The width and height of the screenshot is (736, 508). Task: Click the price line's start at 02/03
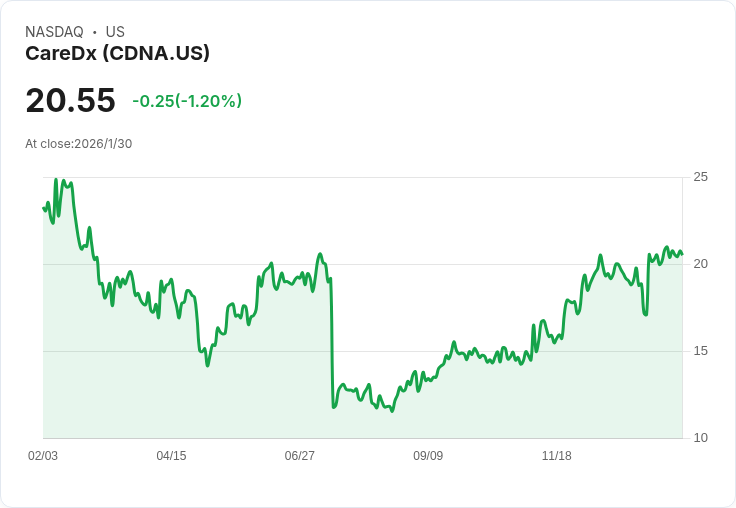tap(44, 208)
